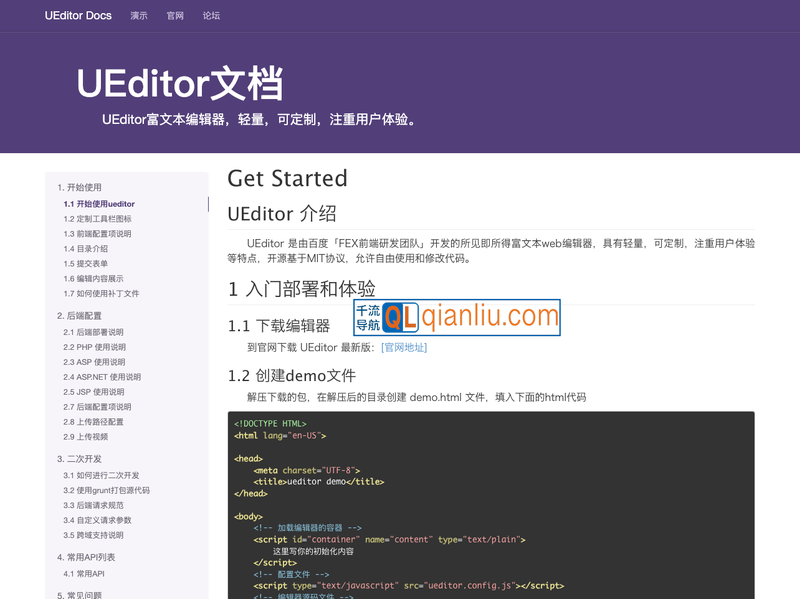
Task: Open the 官网 link in top navbar
Action: coord(175,16)
